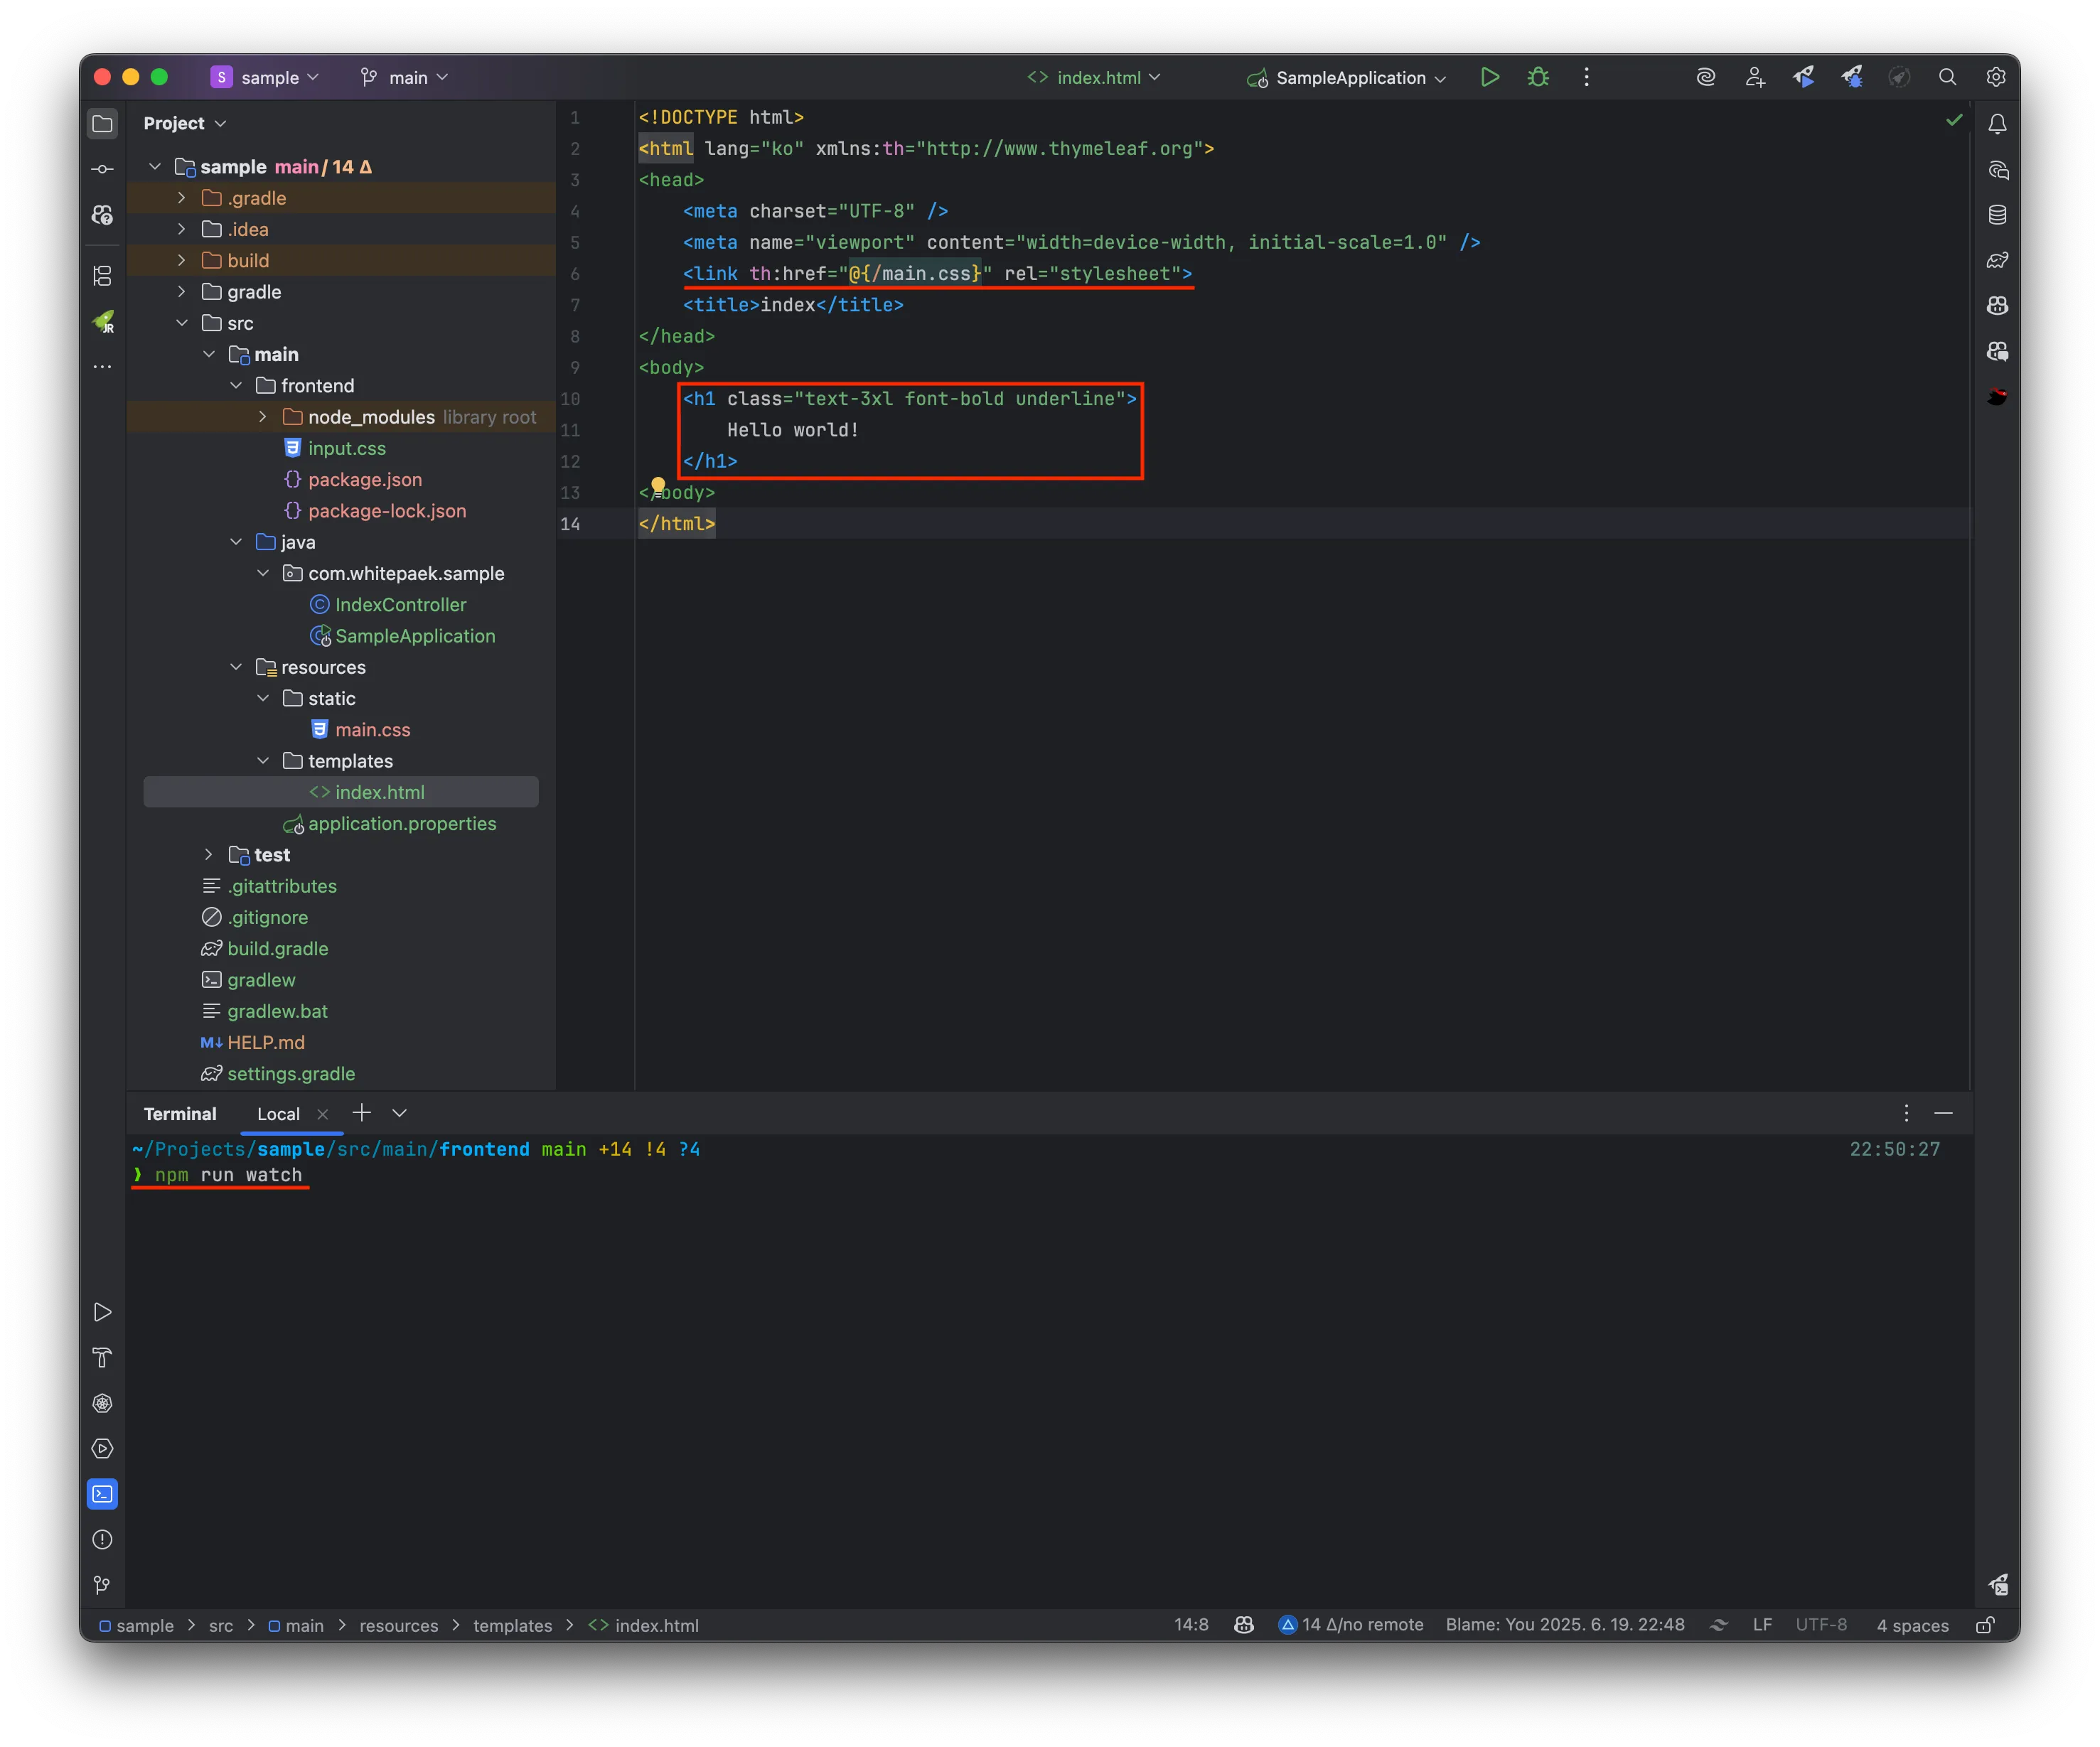Open the Notifications bell

tap(1997, 124)
